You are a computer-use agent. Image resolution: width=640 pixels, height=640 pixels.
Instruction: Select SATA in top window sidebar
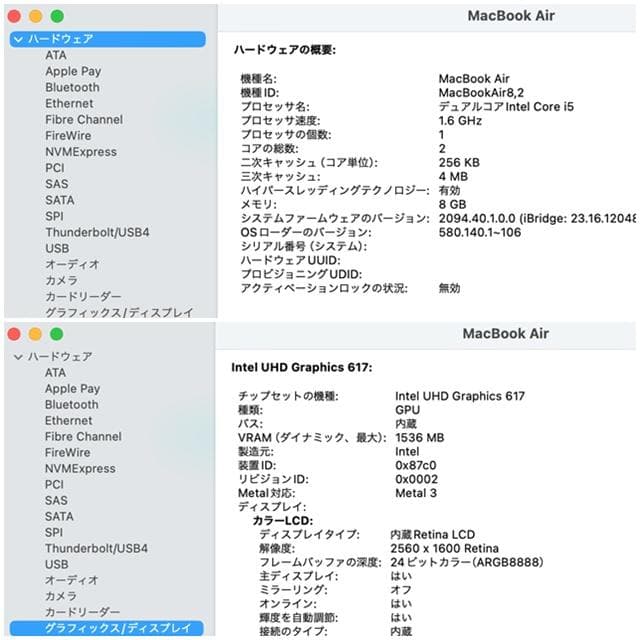point(60,200)
